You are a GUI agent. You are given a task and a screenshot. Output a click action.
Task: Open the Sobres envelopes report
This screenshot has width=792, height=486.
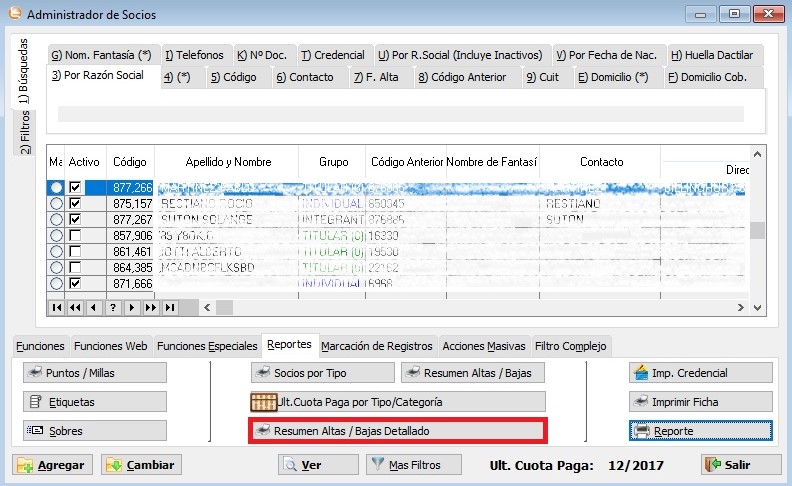pyautogui.click(x=94, y=431)
